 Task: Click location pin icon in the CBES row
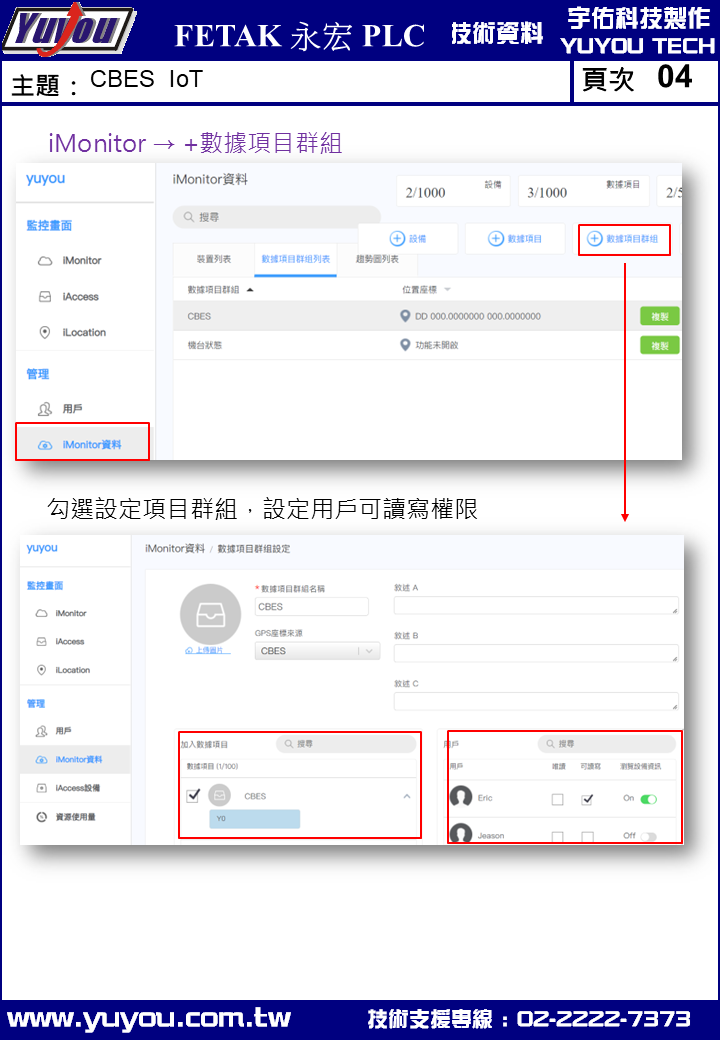coord(405,316)
